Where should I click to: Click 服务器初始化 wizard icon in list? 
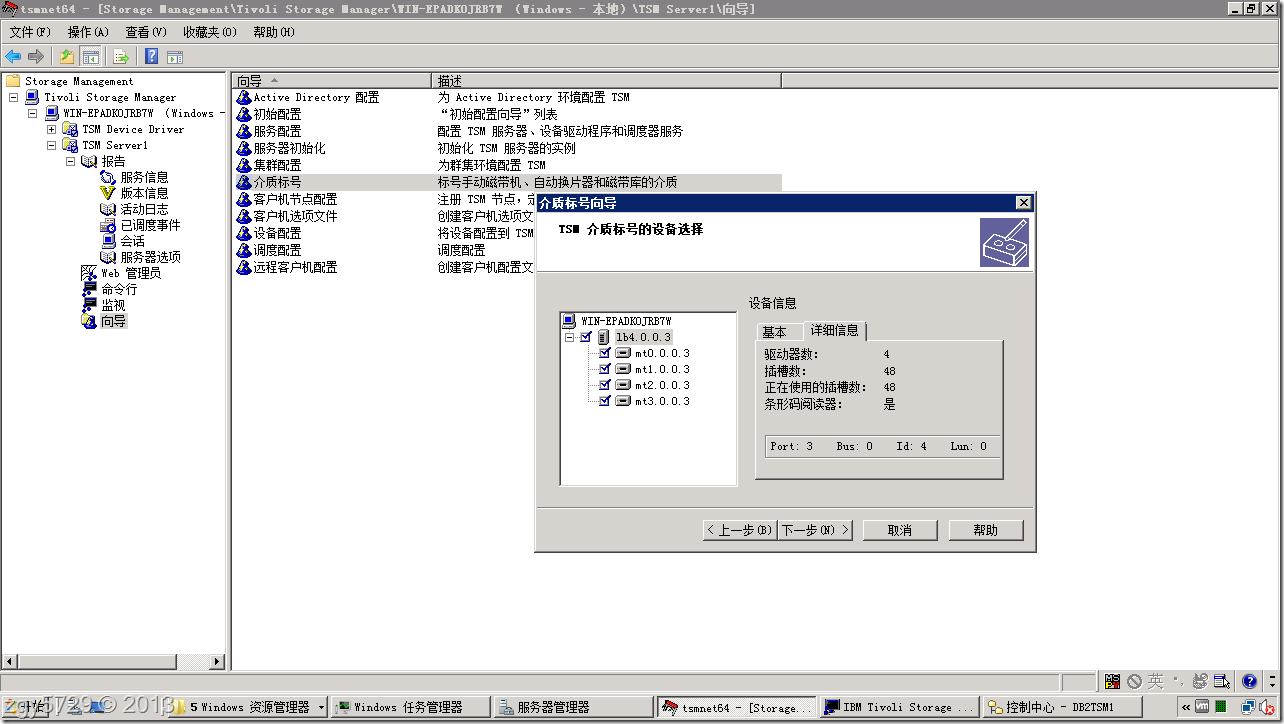[x=243, y=148]
